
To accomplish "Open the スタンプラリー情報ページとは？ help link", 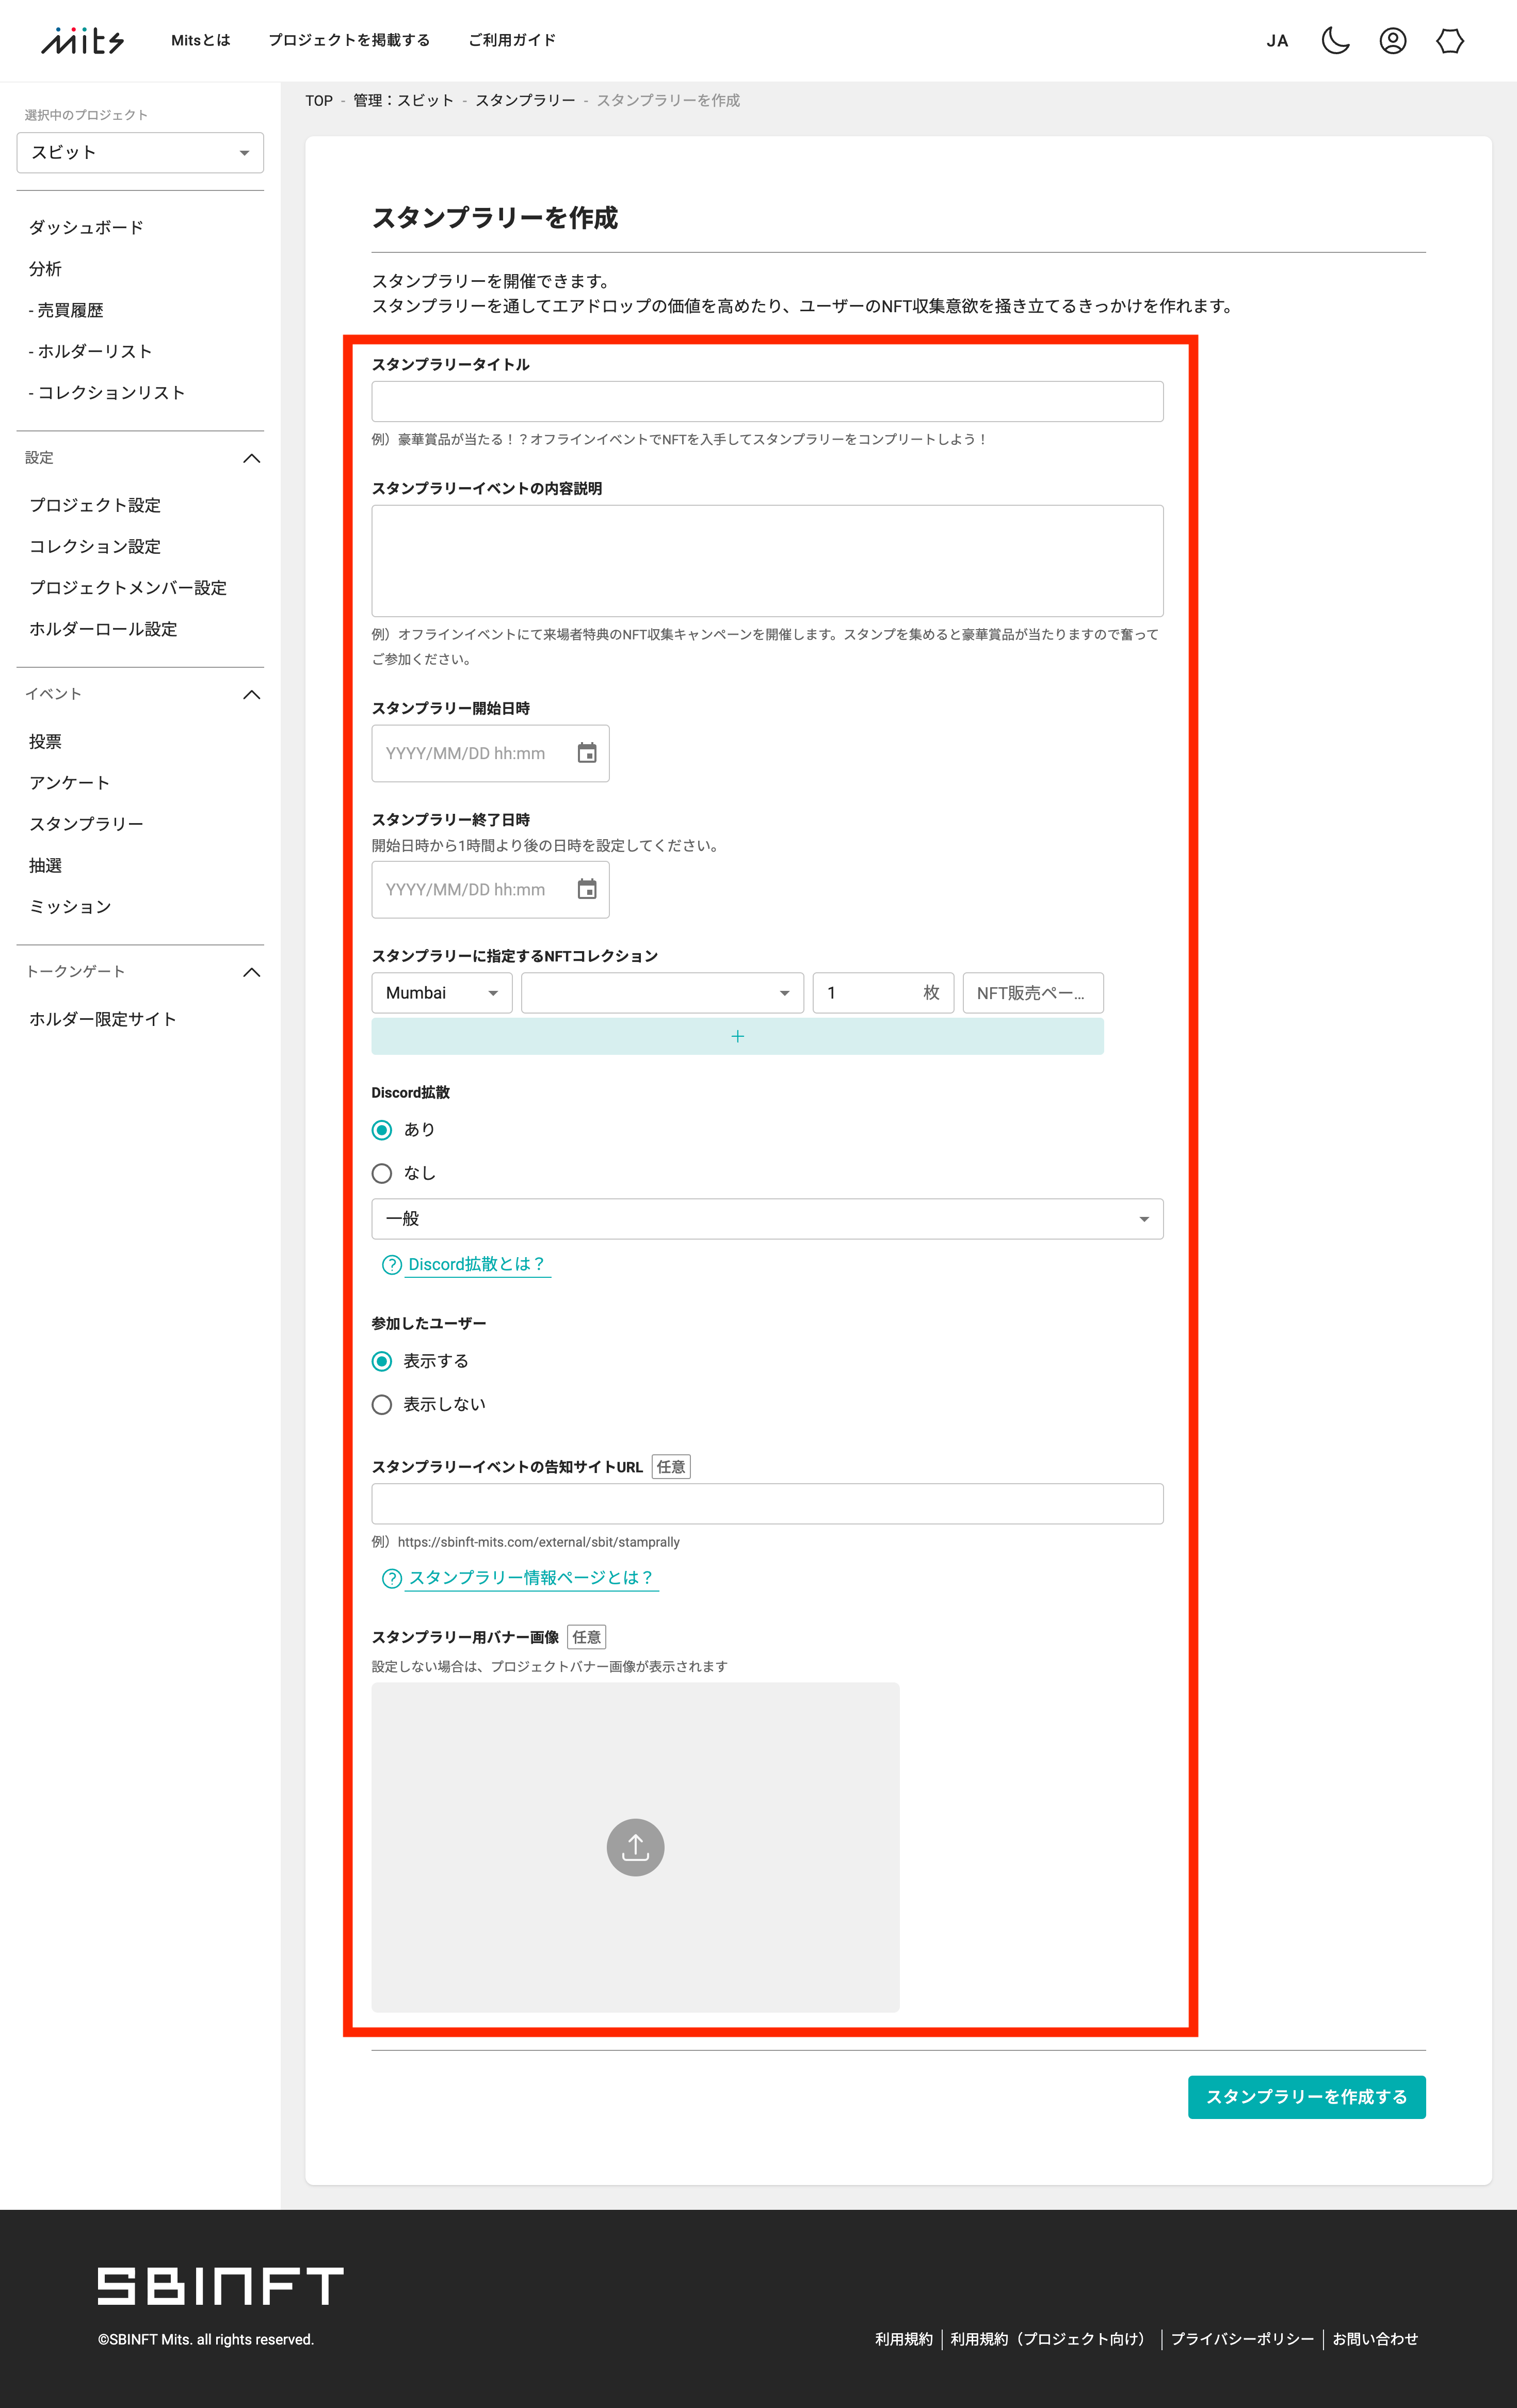I will 531,1578.
